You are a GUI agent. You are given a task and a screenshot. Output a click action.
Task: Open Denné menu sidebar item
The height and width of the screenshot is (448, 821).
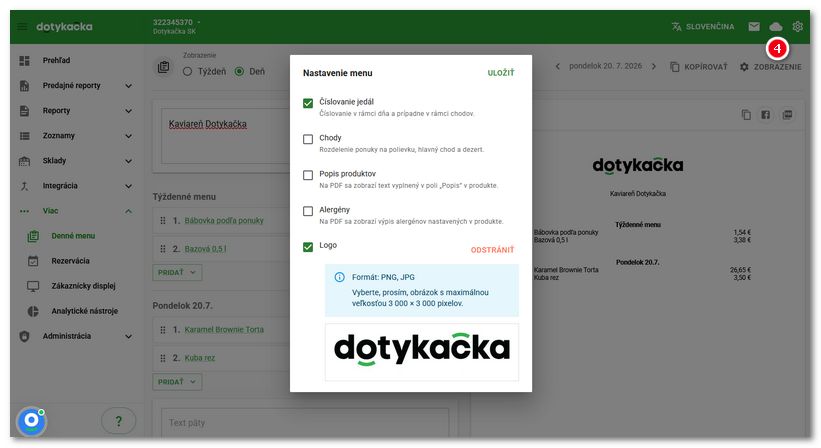point(73,236)
